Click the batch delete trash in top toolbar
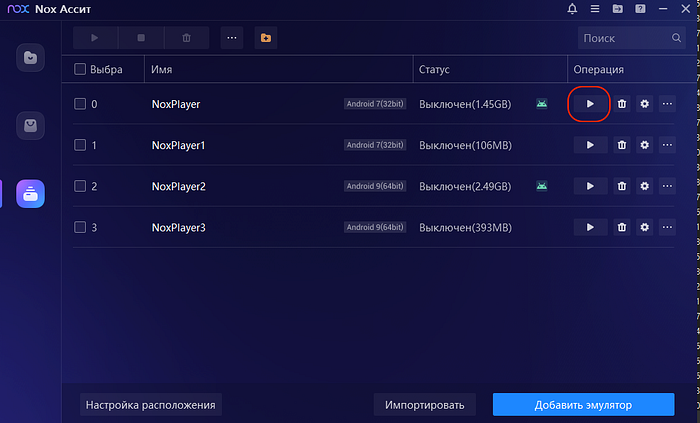 [x=187, y=38]
